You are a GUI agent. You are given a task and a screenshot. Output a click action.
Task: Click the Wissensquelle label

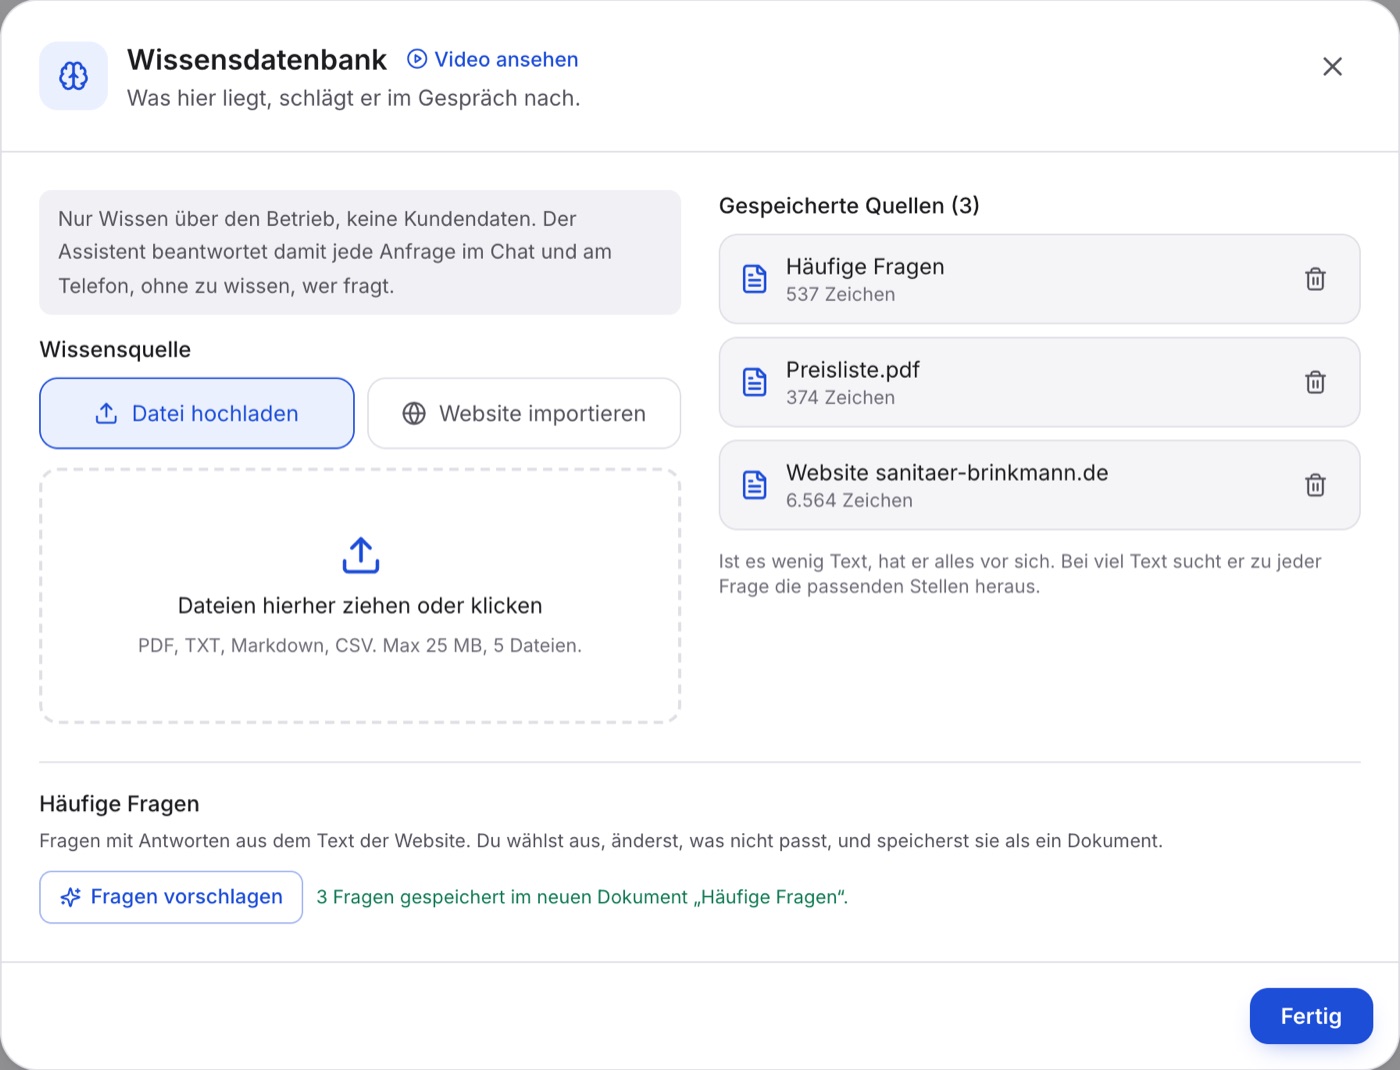pos(115,350)
